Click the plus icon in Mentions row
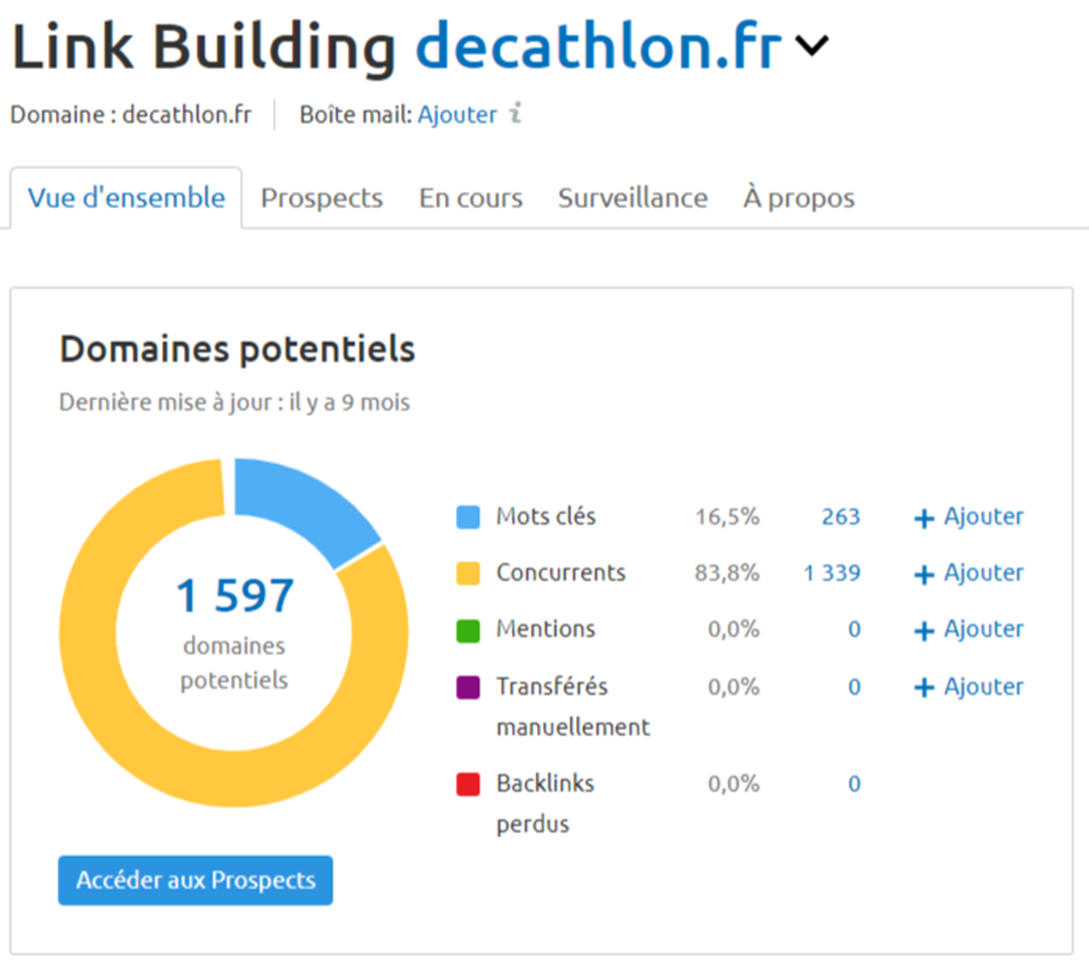This screenshot has width=1089, height=964. pyautogui.click(x=924, y=631)
